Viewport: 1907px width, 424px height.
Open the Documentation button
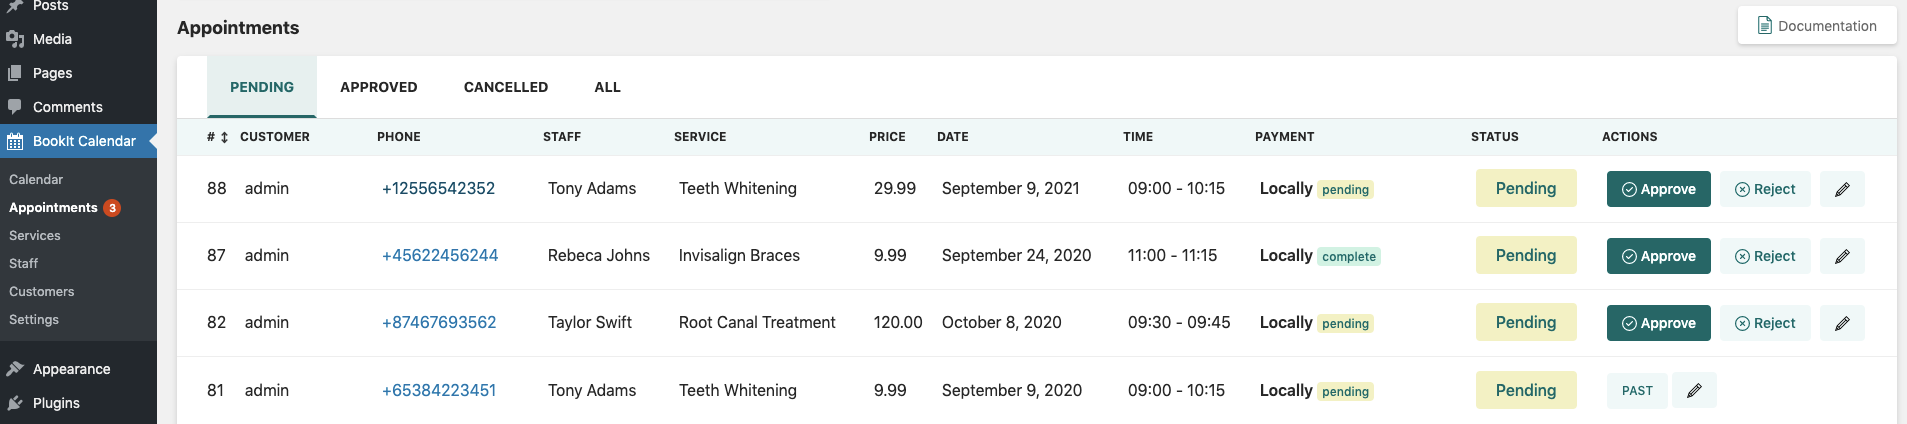point(1816,26)
